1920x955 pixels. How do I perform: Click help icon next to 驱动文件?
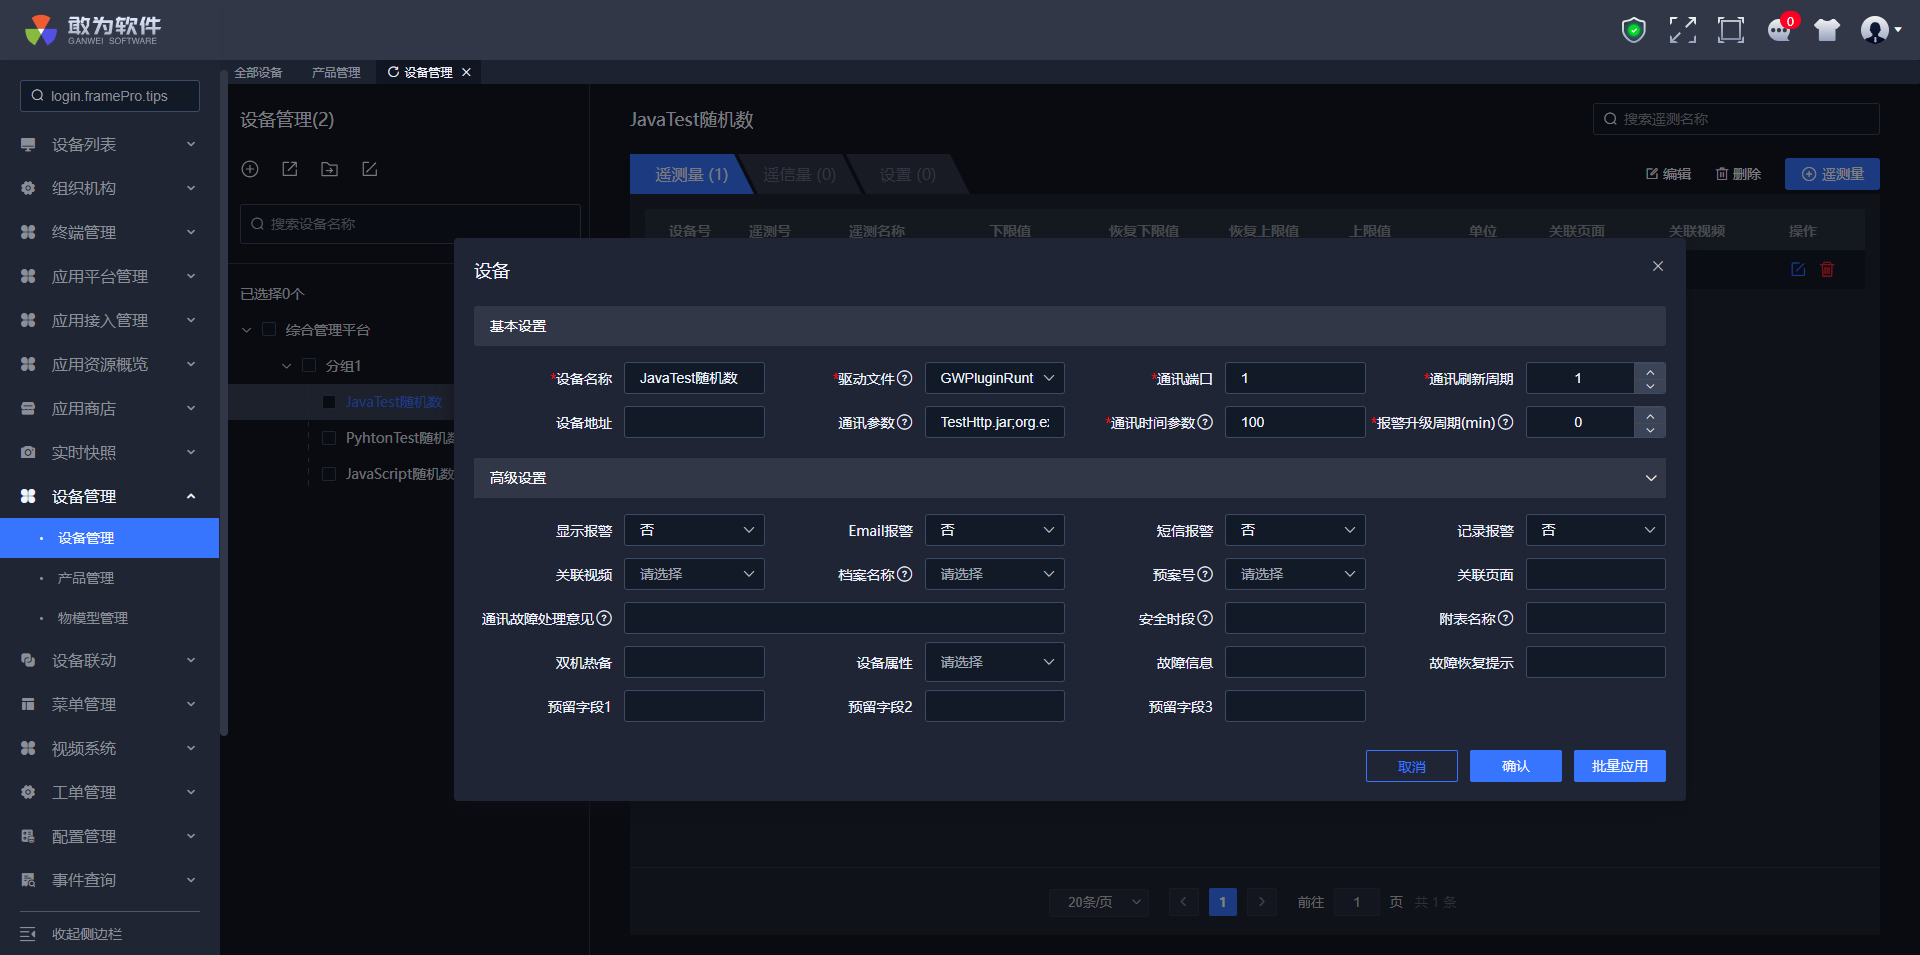point(905,378)
